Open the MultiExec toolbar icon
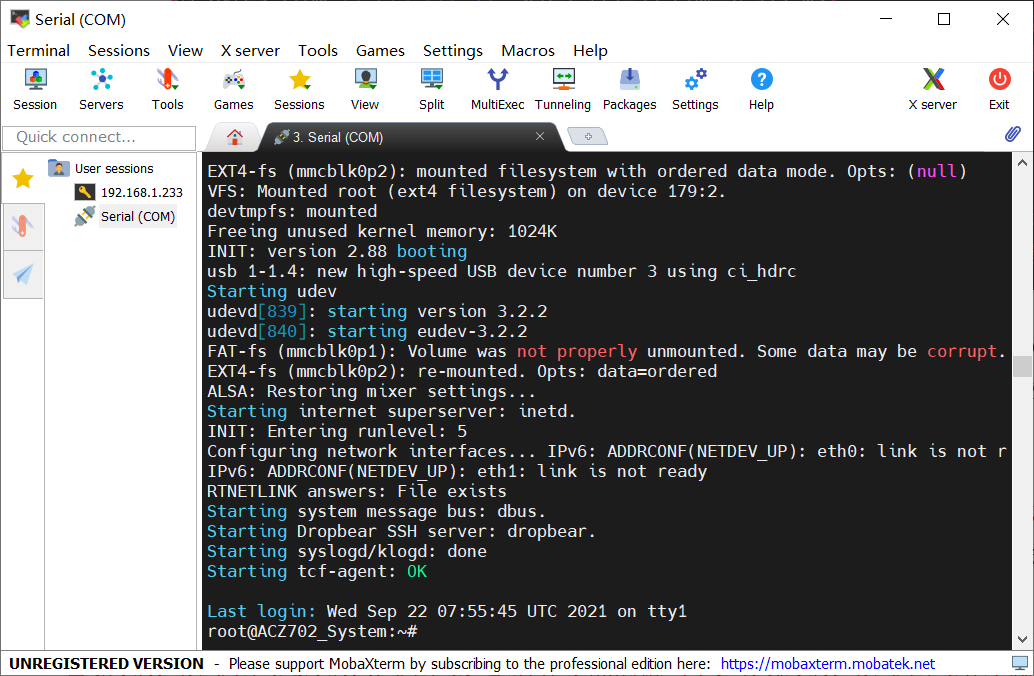The image size is (1034, 676). pos(497,89)
